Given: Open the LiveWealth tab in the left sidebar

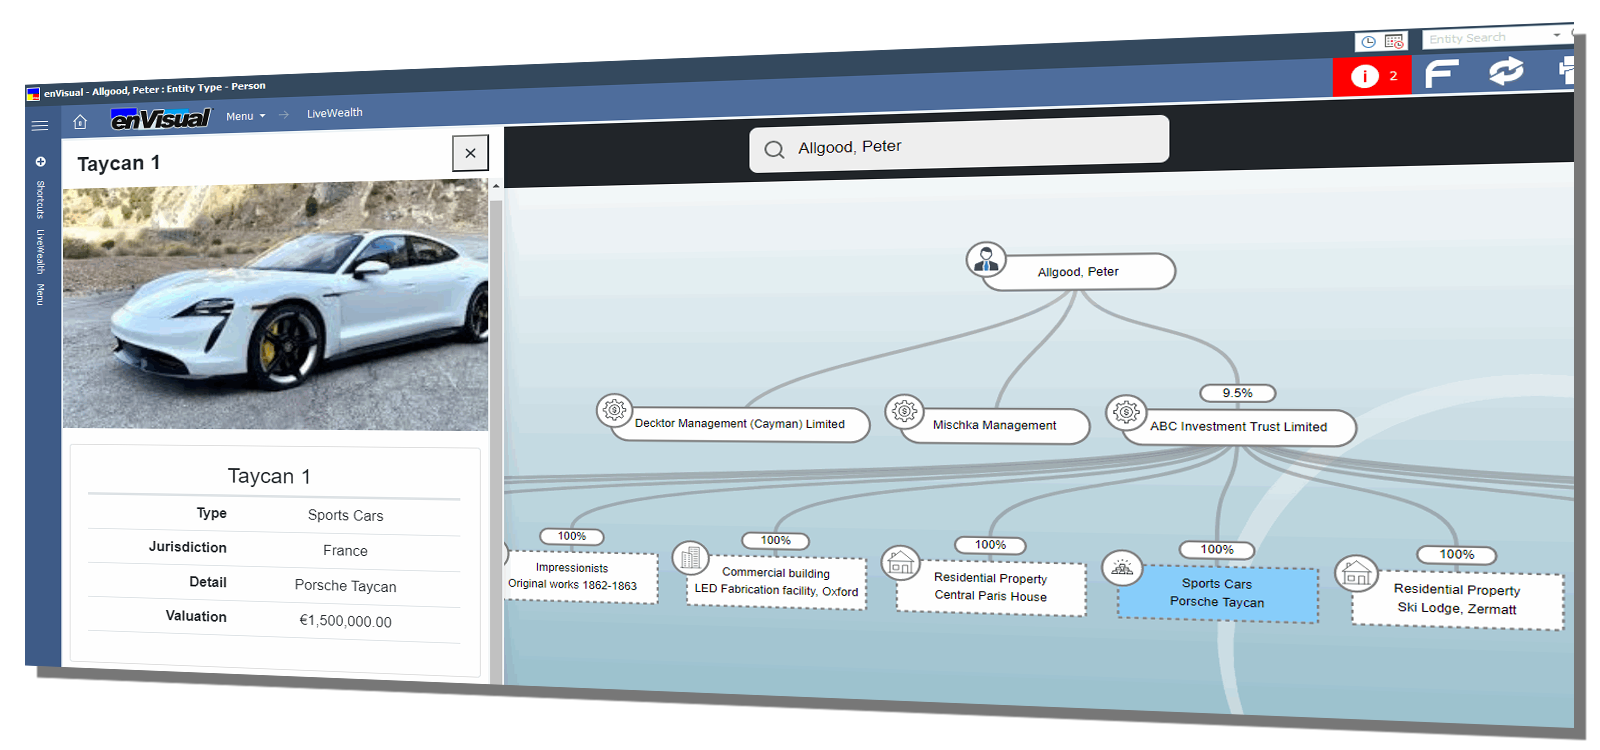Looking at the screenshot, I should pos(41,252).
